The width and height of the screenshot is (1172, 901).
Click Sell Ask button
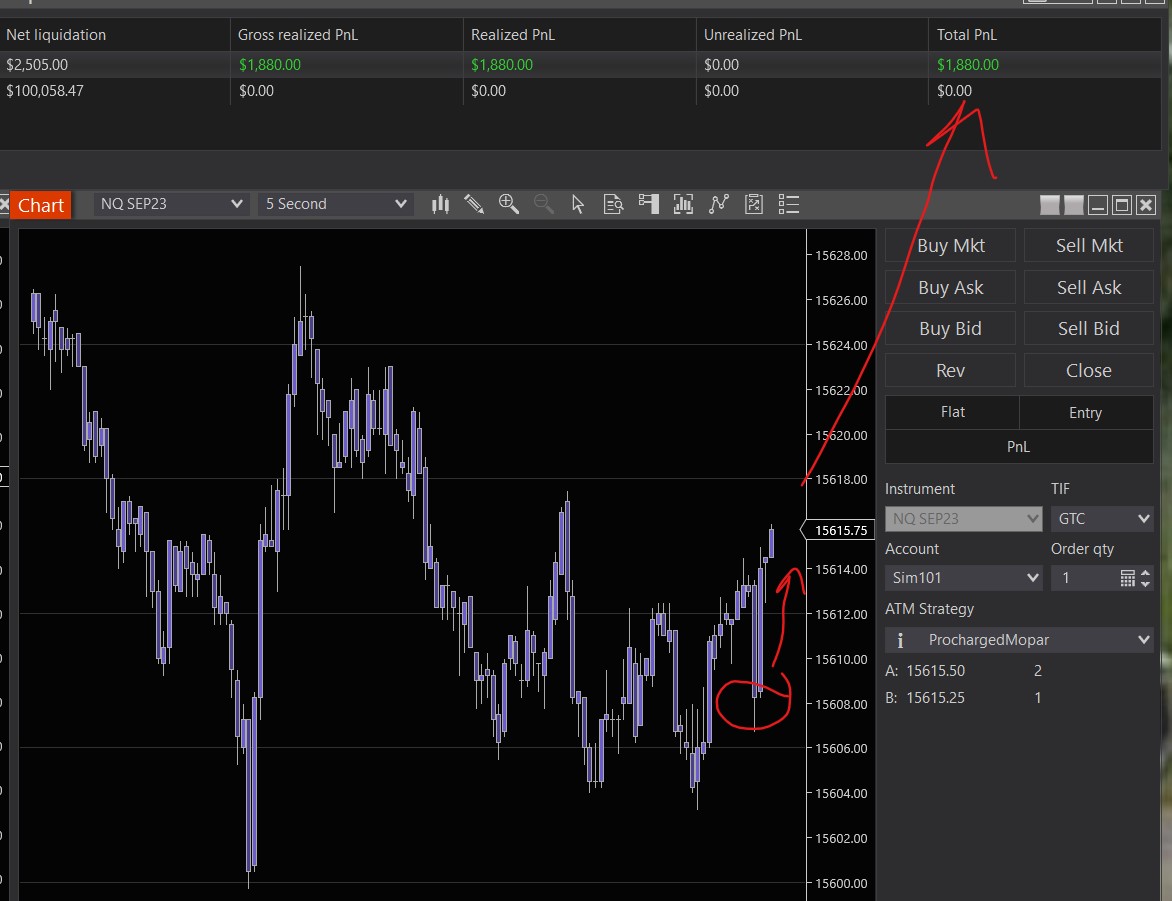[1088, 287]
